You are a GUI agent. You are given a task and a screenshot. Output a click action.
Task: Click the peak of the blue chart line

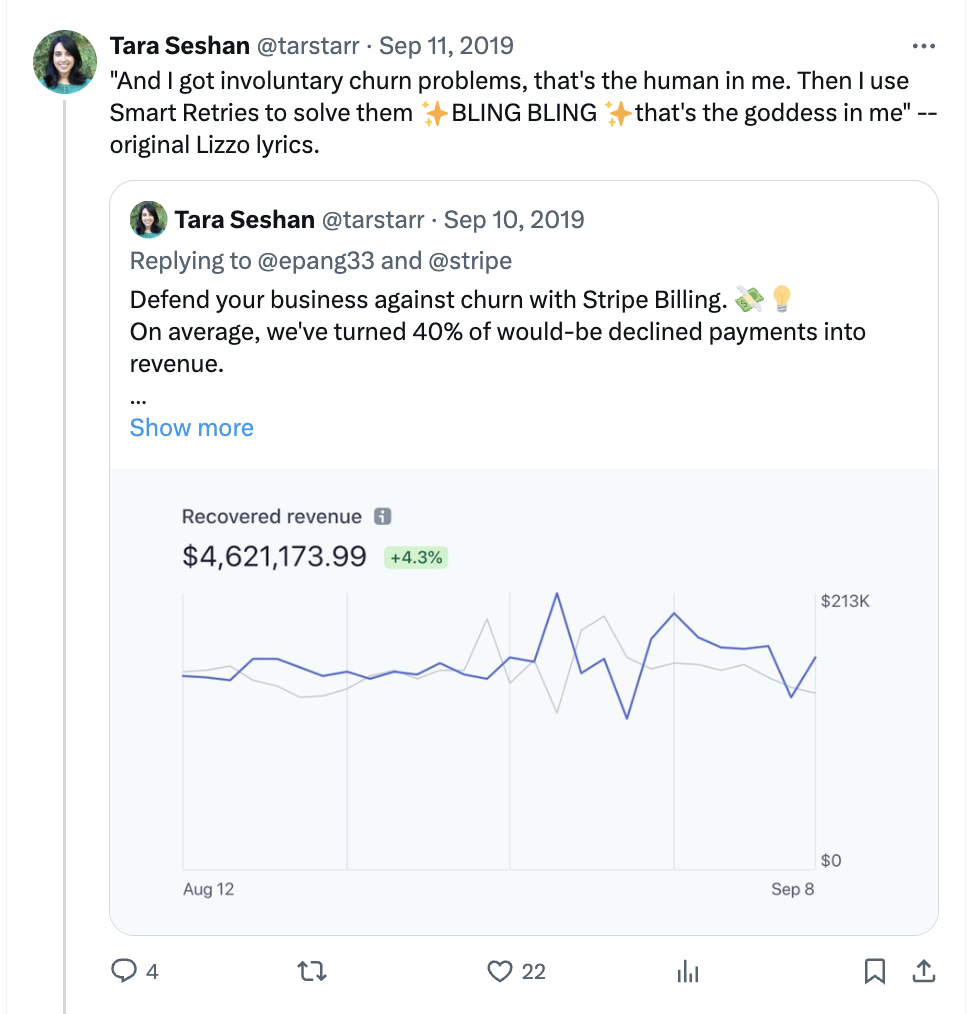pos(557,594)
